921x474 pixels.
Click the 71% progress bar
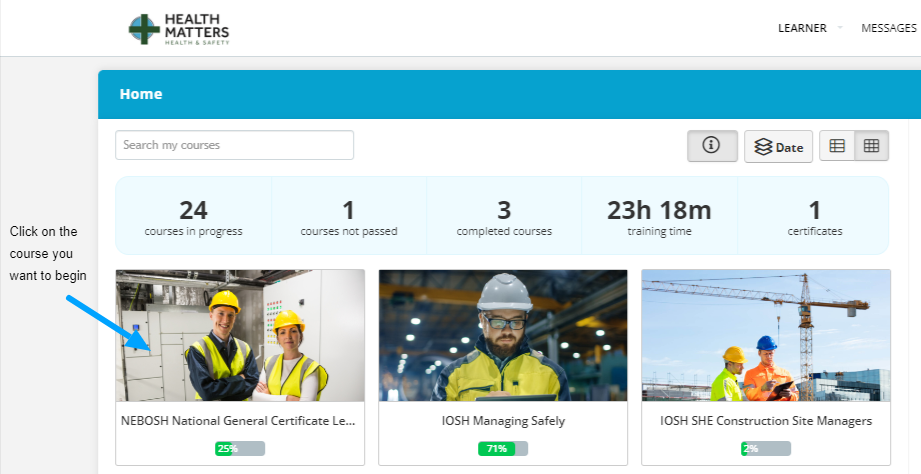503,449
